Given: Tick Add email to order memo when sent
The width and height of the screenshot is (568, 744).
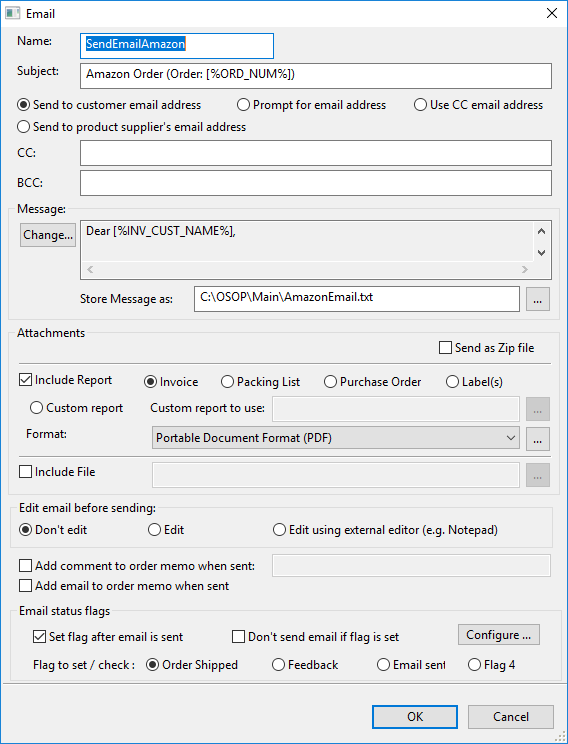Looking at the screenshot, I should [25, 586].
